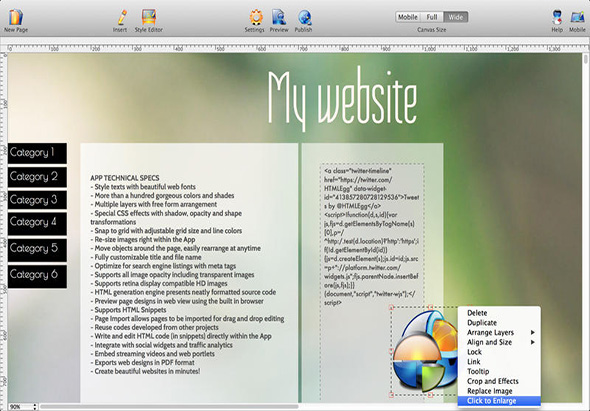Click the Category 4 button
Viewport: 590px width, 411px height.
[37, 223]
